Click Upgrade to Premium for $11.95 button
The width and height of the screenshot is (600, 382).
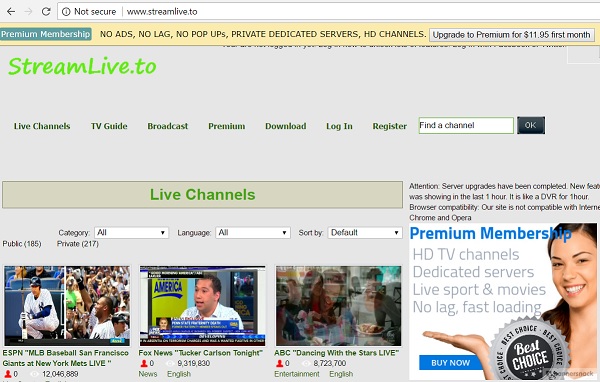pos(511,35)
